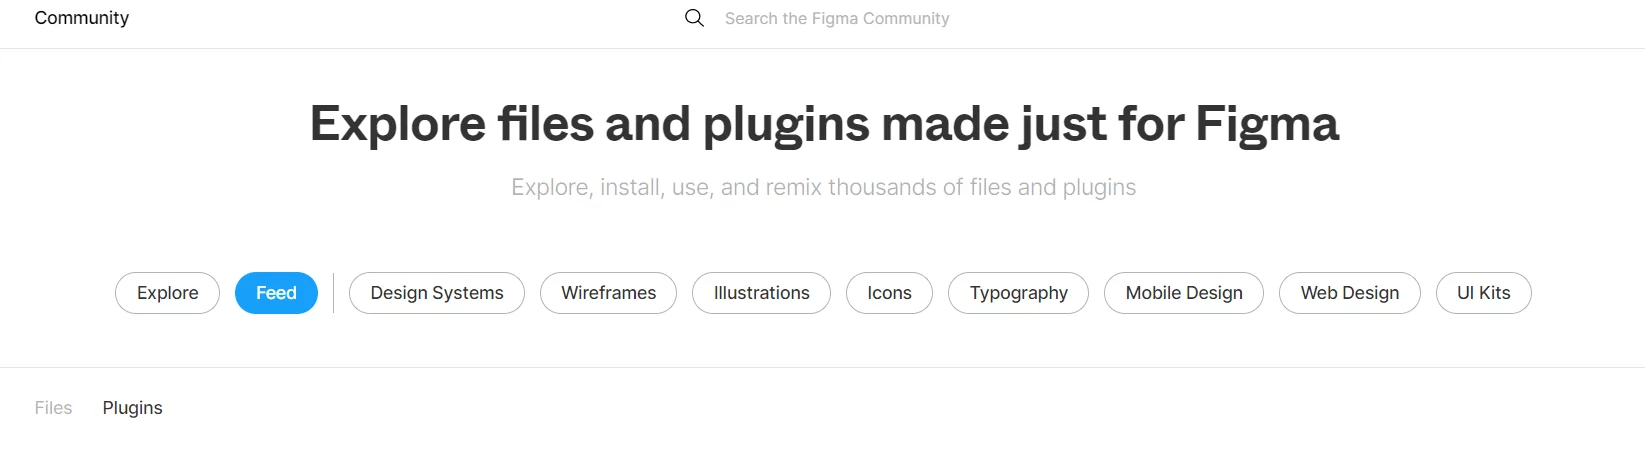Filter by Icons category
The width and height of the screenshot is (1645, 467).
coord(889,293)
